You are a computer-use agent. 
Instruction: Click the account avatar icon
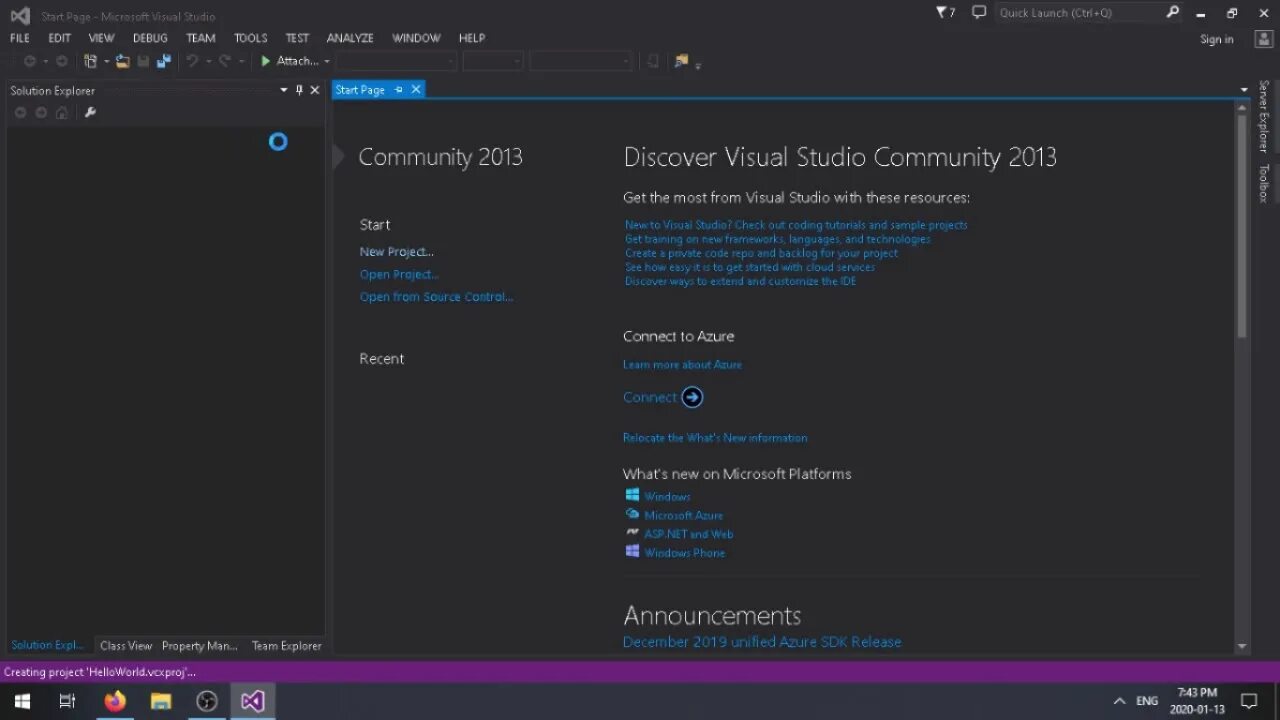point(1263,38)
